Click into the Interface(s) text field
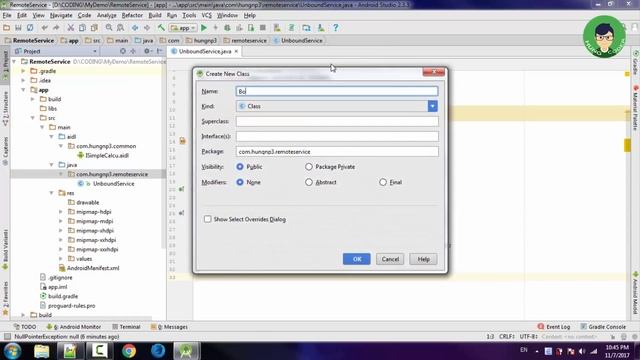The width and height of the screenshot is (640, 360). click(337, 136)
